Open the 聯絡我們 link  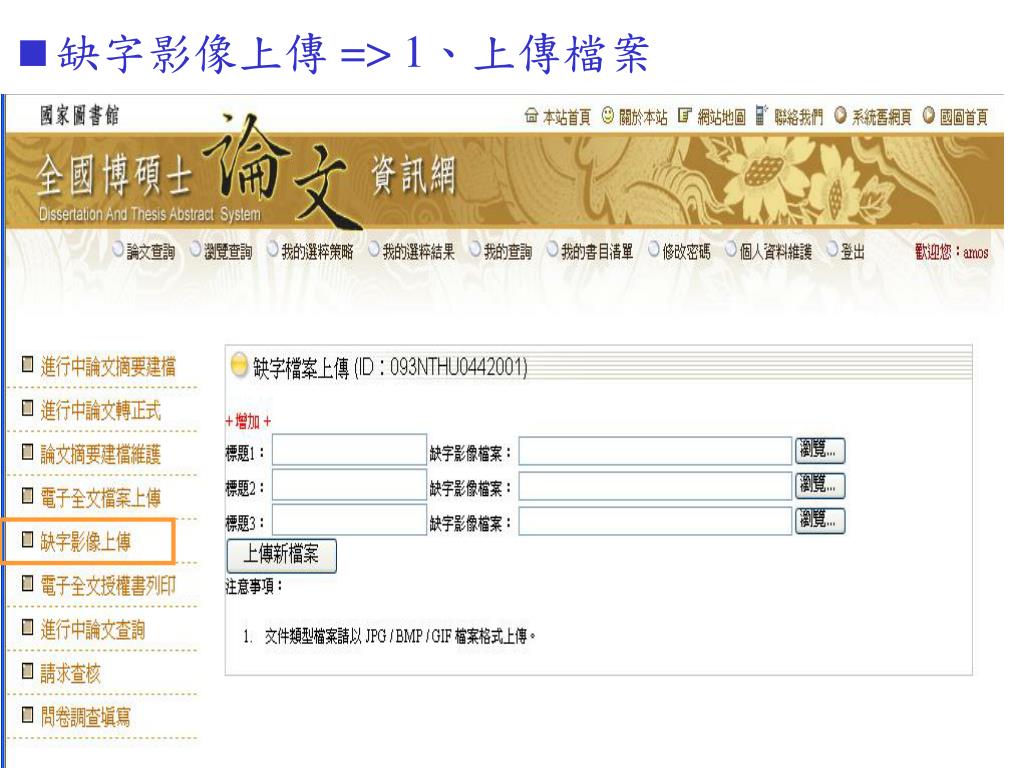click(x=799, y=117)
